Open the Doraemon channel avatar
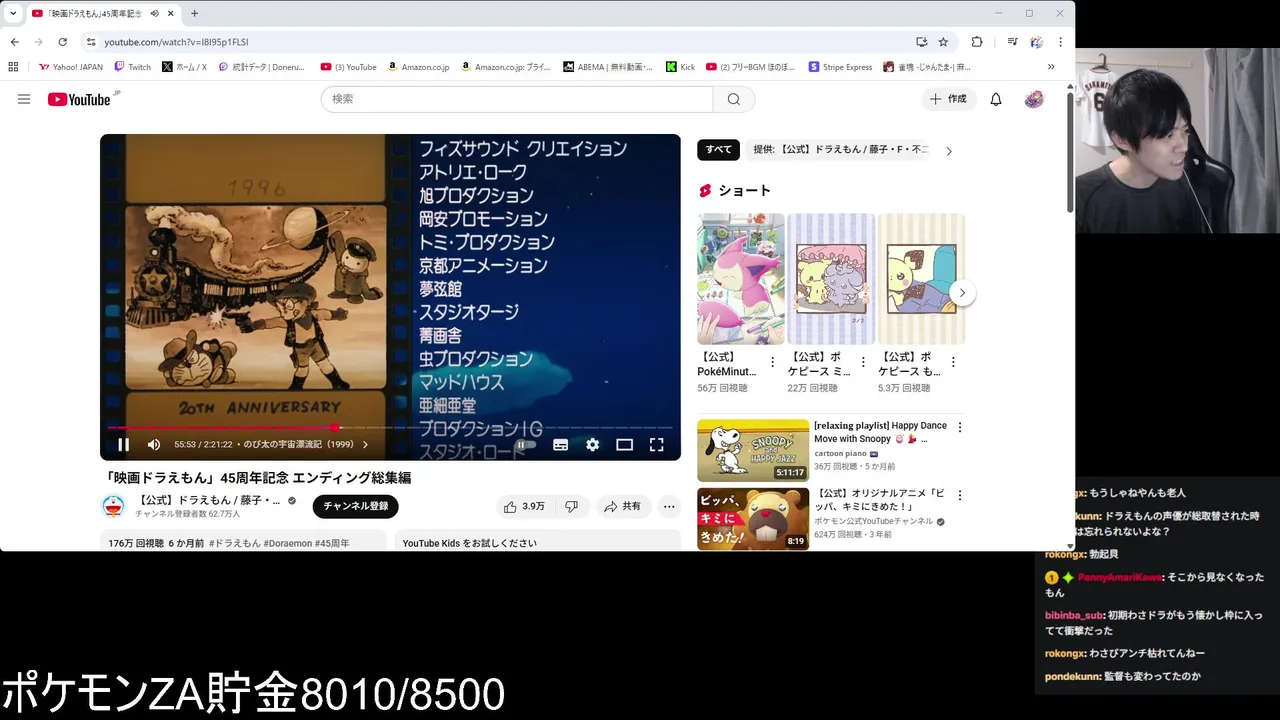Image resolution: width=1280 pixels, height=720 pixels. click(x=114, y=506)
